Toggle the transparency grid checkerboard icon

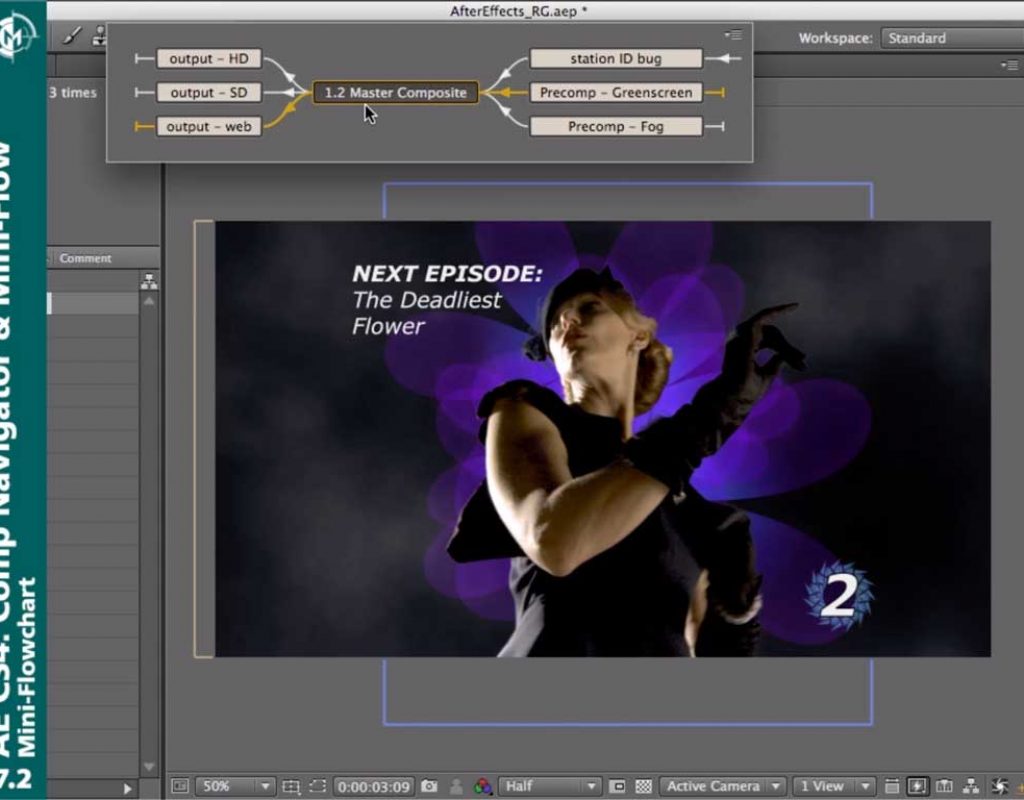(644, 786)
